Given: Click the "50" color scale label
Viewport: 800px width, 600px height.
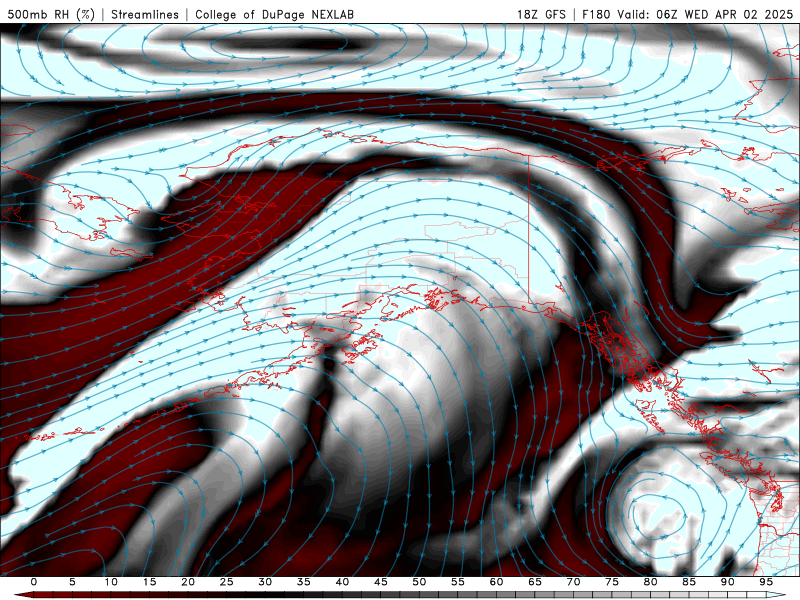Looking at the screenshot, I should (x=419, y=582).
